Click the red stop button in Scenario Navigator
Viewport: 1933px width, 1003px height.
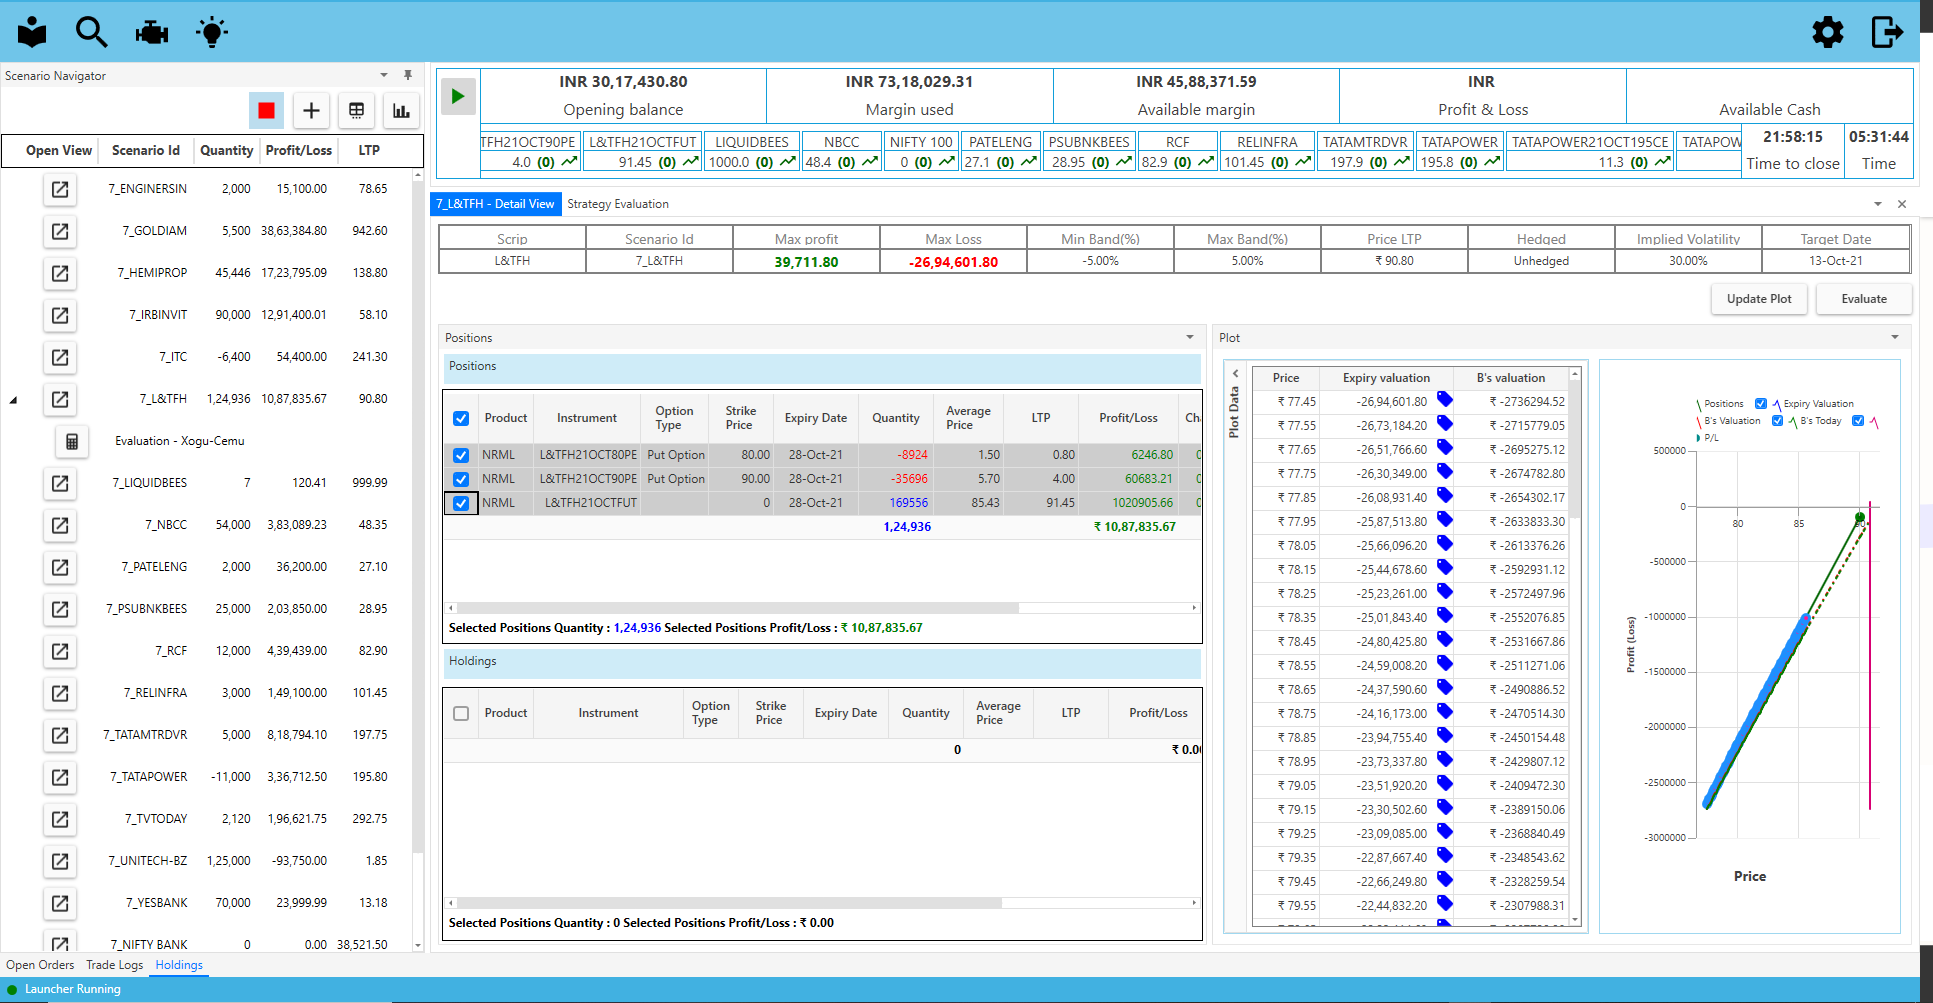[266, 110]
